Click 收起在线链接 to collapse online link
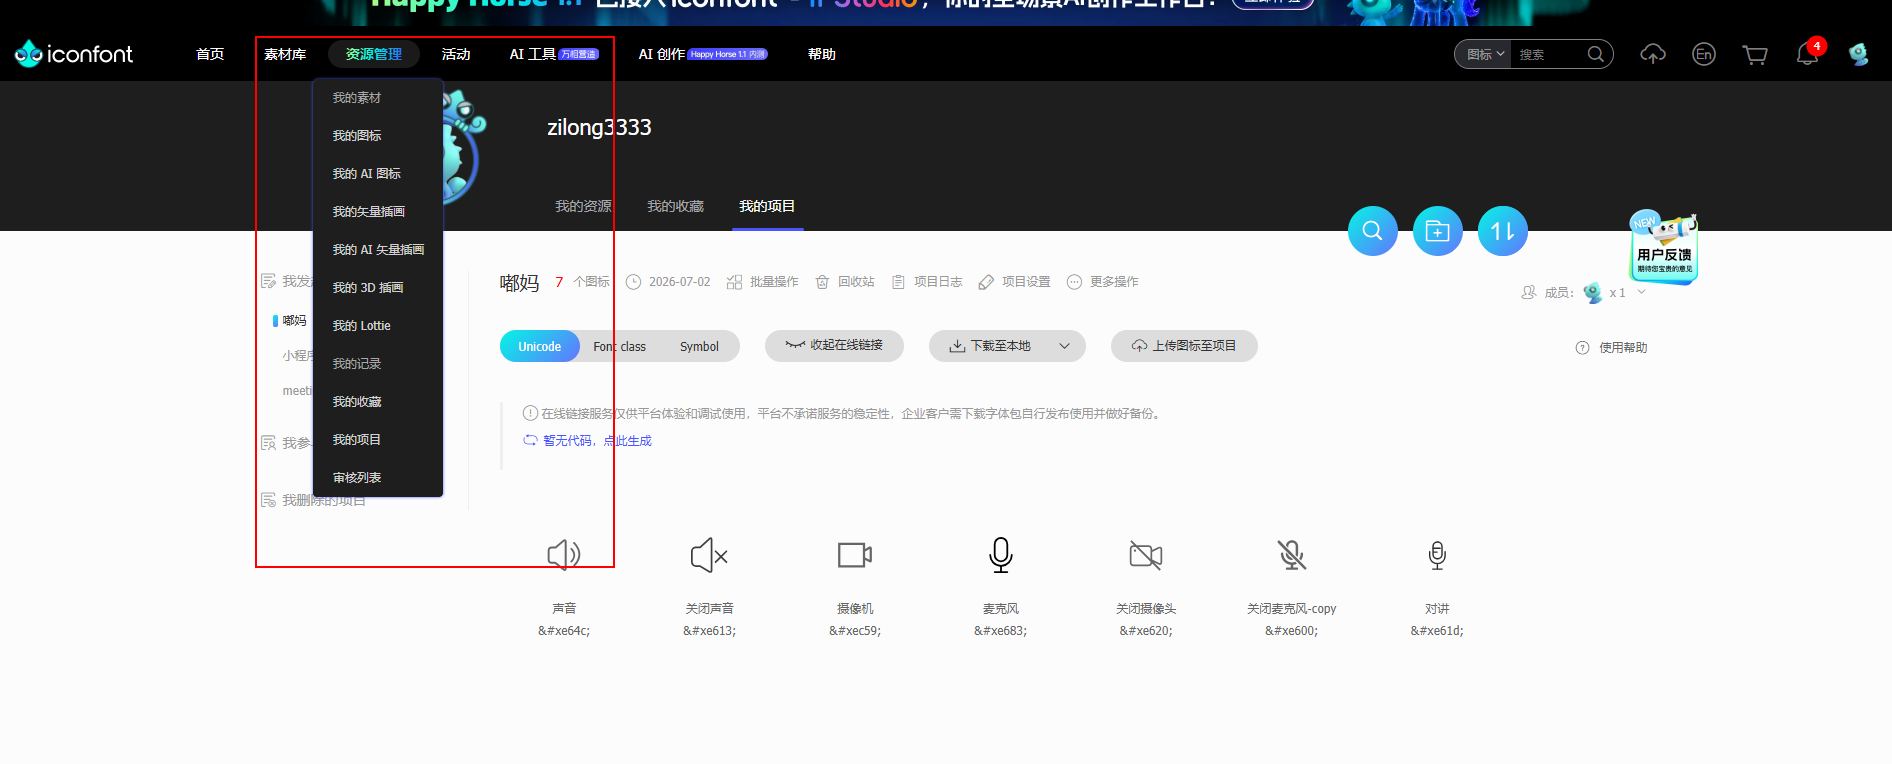This screenshot has width=1892, height=764. click(x=834, y=345)
